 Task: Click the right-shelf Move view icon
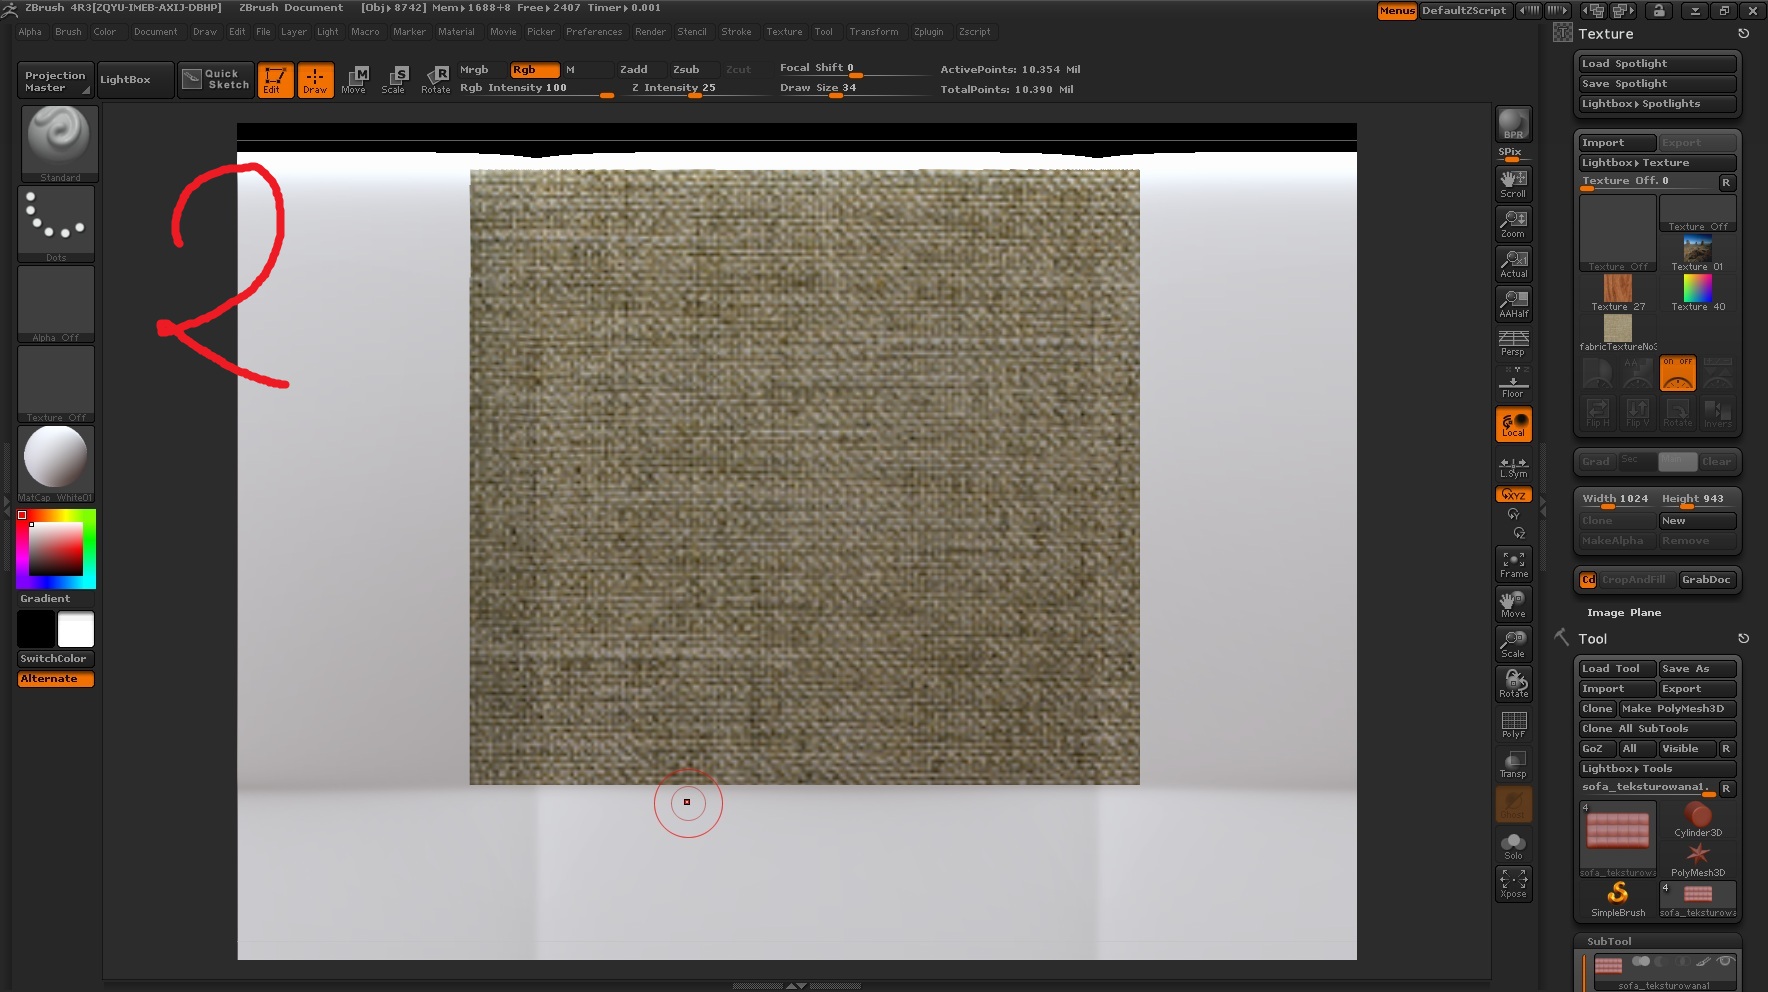(x=1514, y=604)
